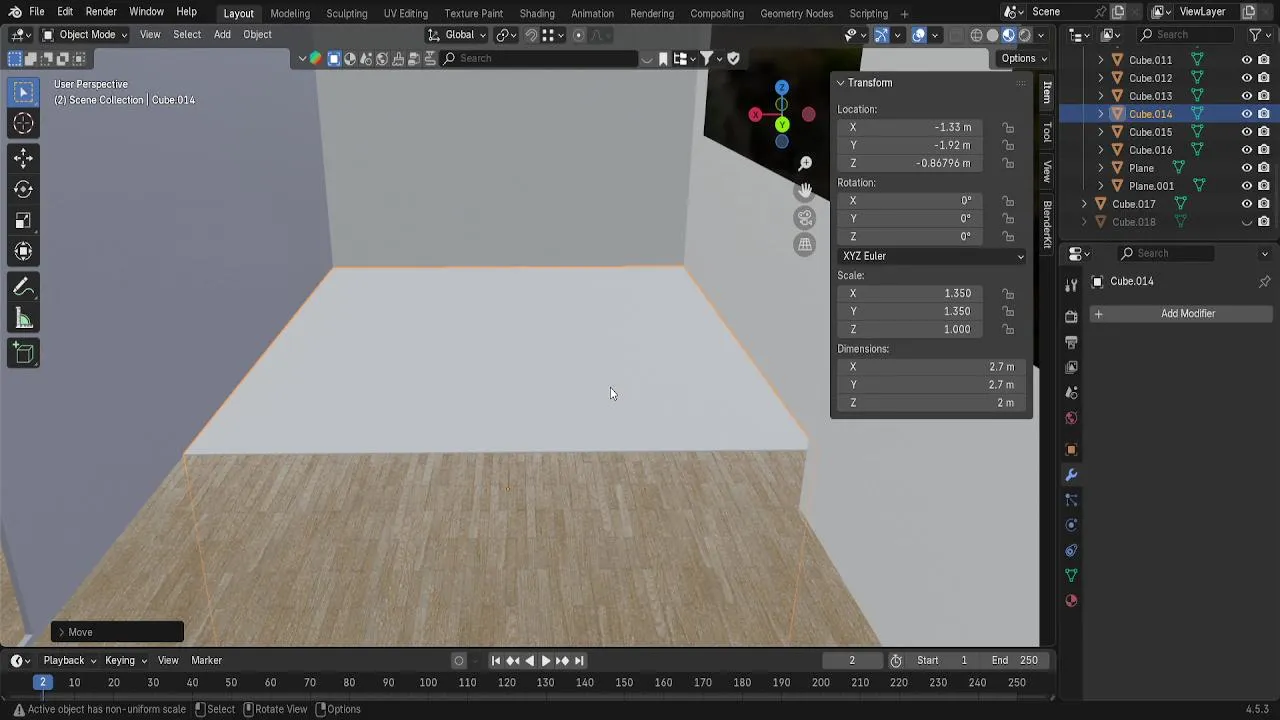Select the Scale tool
This screenshot has width=1280, height=720.
coord(23,220)
